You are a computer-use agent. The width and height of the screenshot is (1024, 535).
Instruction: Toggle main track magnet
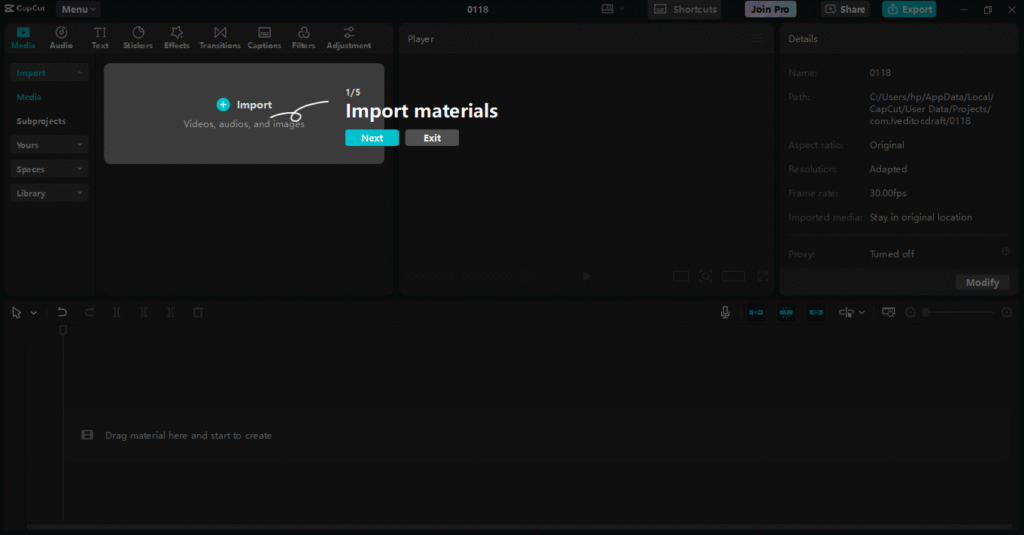coord(756,312)
